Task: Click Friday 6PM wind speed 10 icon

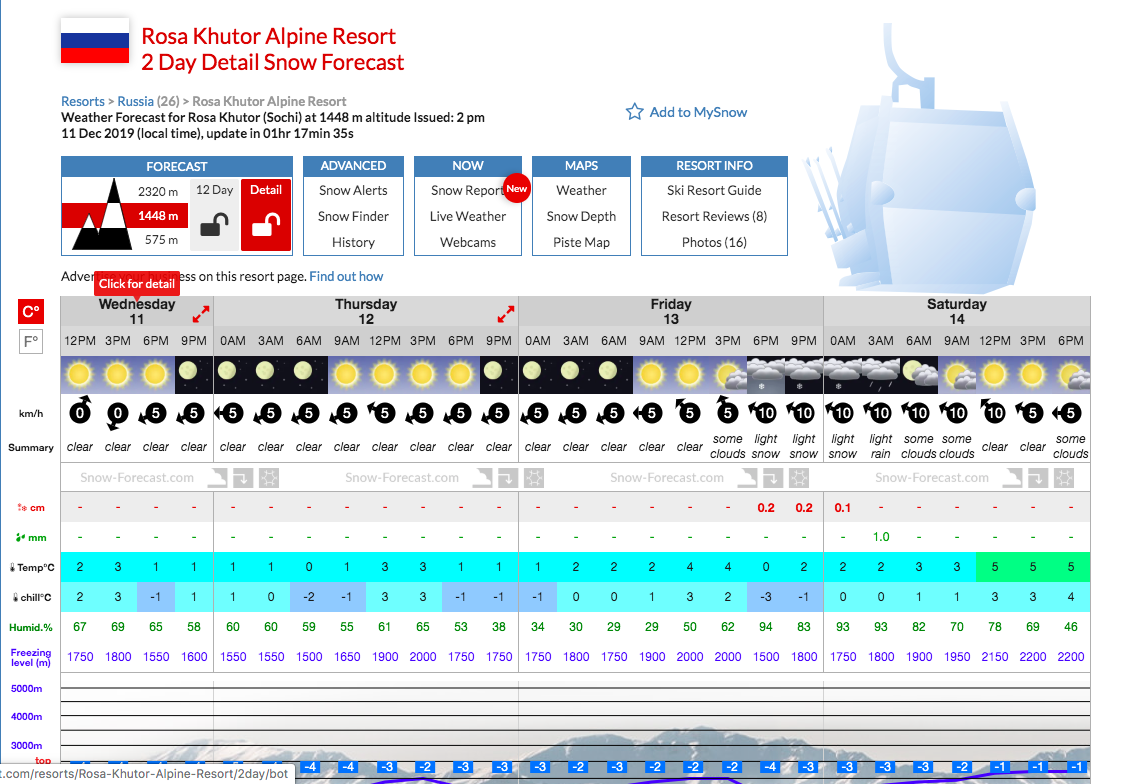Action: (763, 412)
